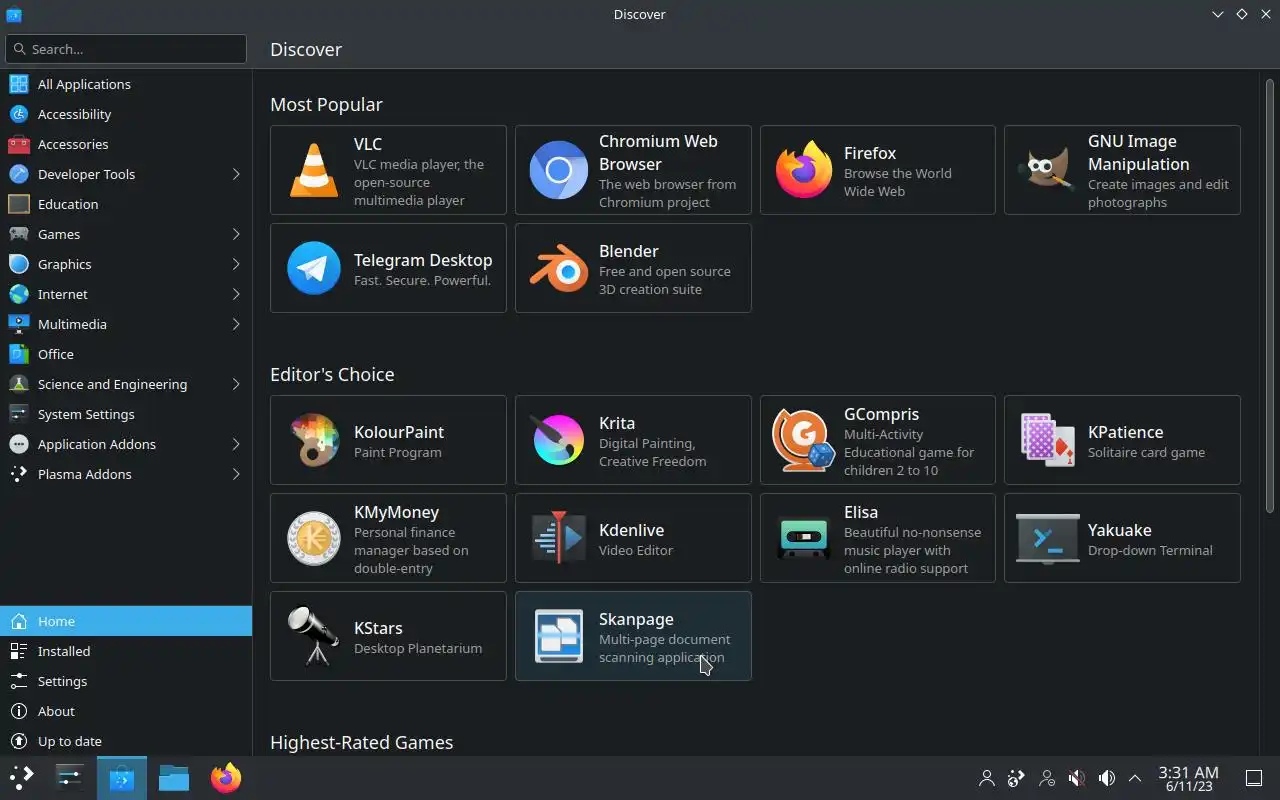The image size is (1280, 800).
Task: Click the KMyMoney coin icon
Action: pos(314,538)
